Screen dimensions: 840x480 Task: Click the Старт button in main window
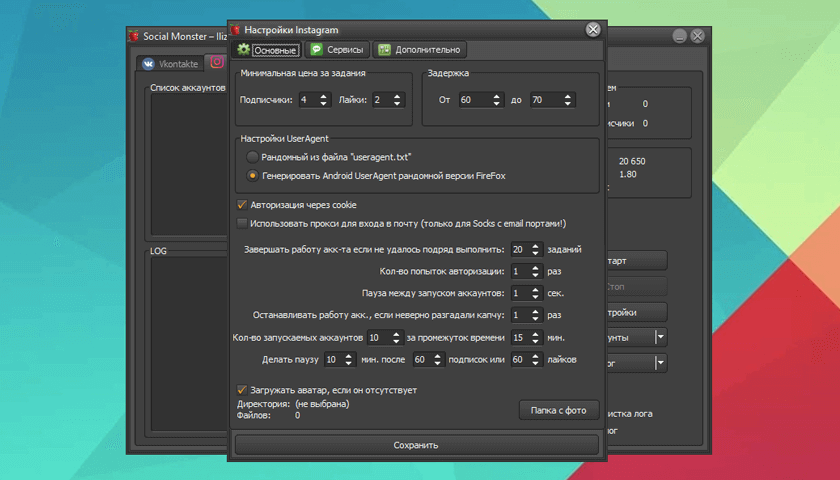(637, 261)
